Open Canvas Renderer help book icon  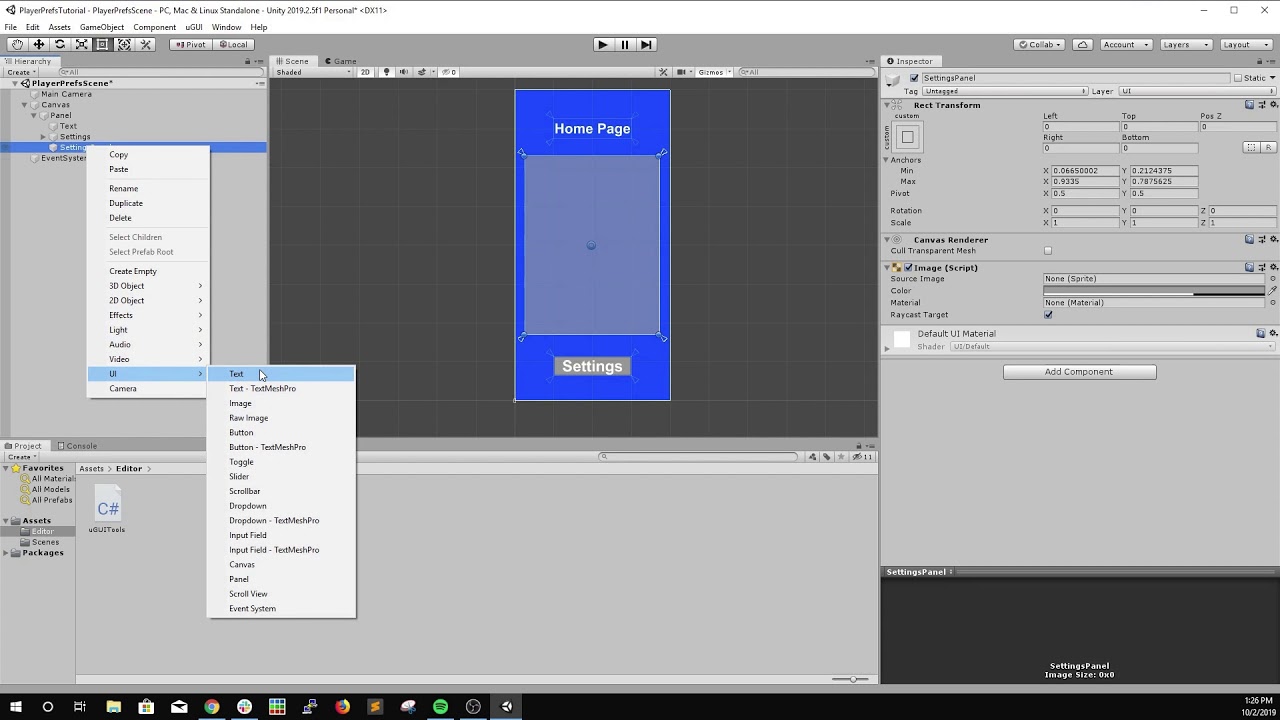click(1249, 239)
